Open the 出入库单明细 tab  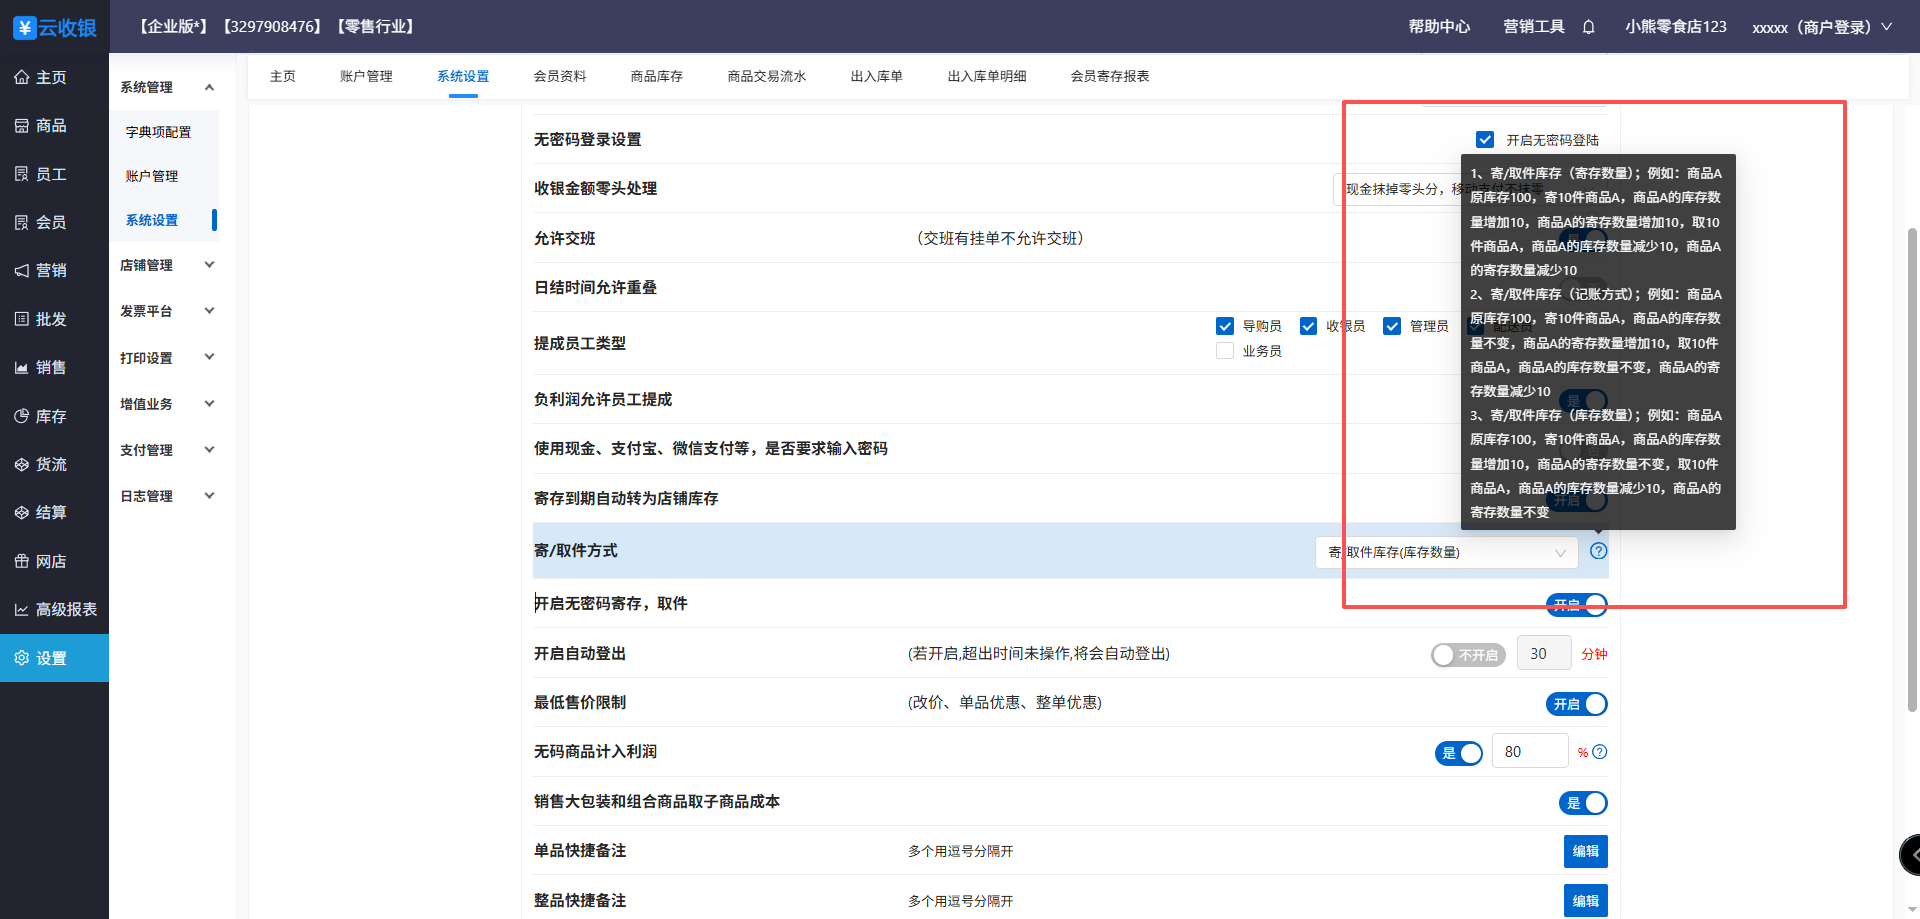(x=986, y=76)
